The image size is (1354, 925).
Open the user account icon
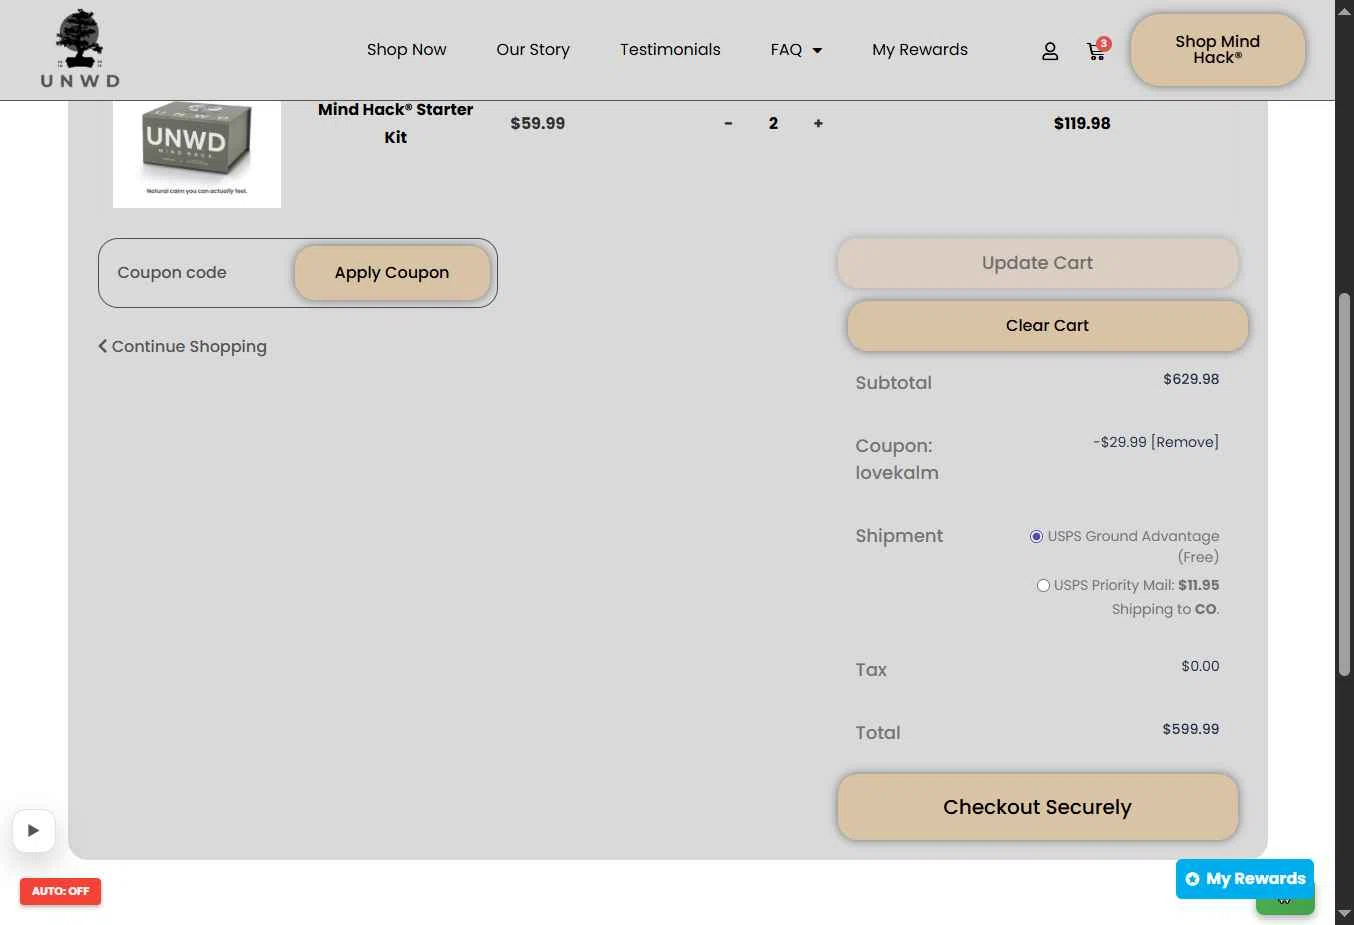coord(1050,51)
